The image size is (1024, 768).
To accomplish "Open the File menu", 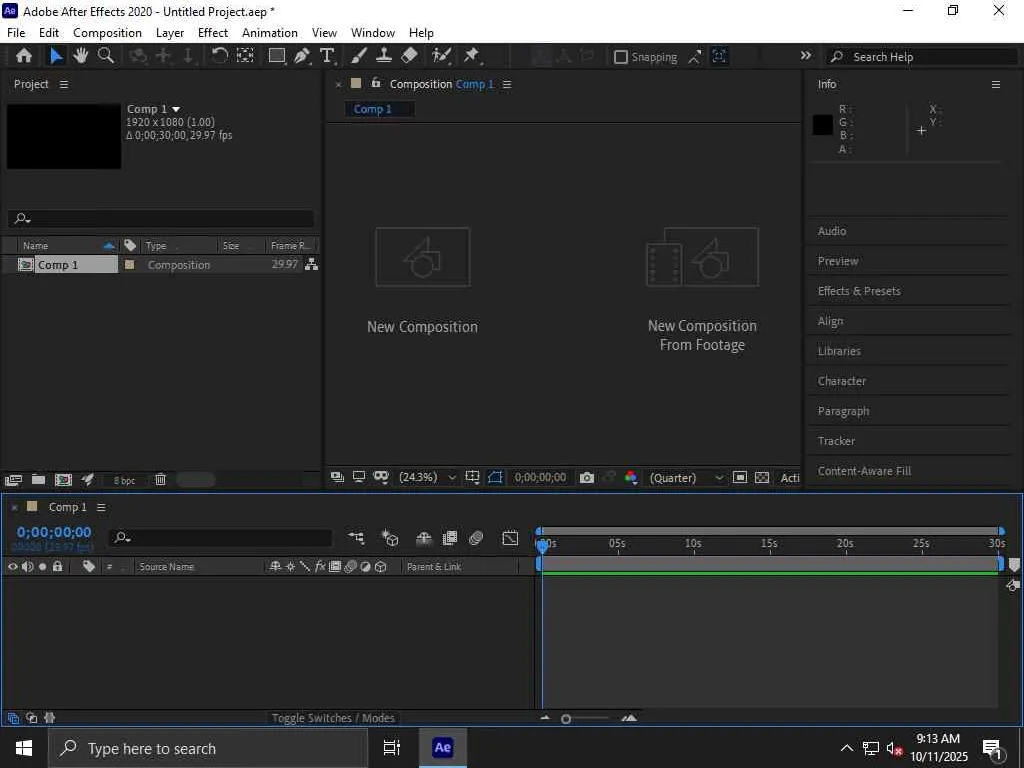I will pos(16,33).
